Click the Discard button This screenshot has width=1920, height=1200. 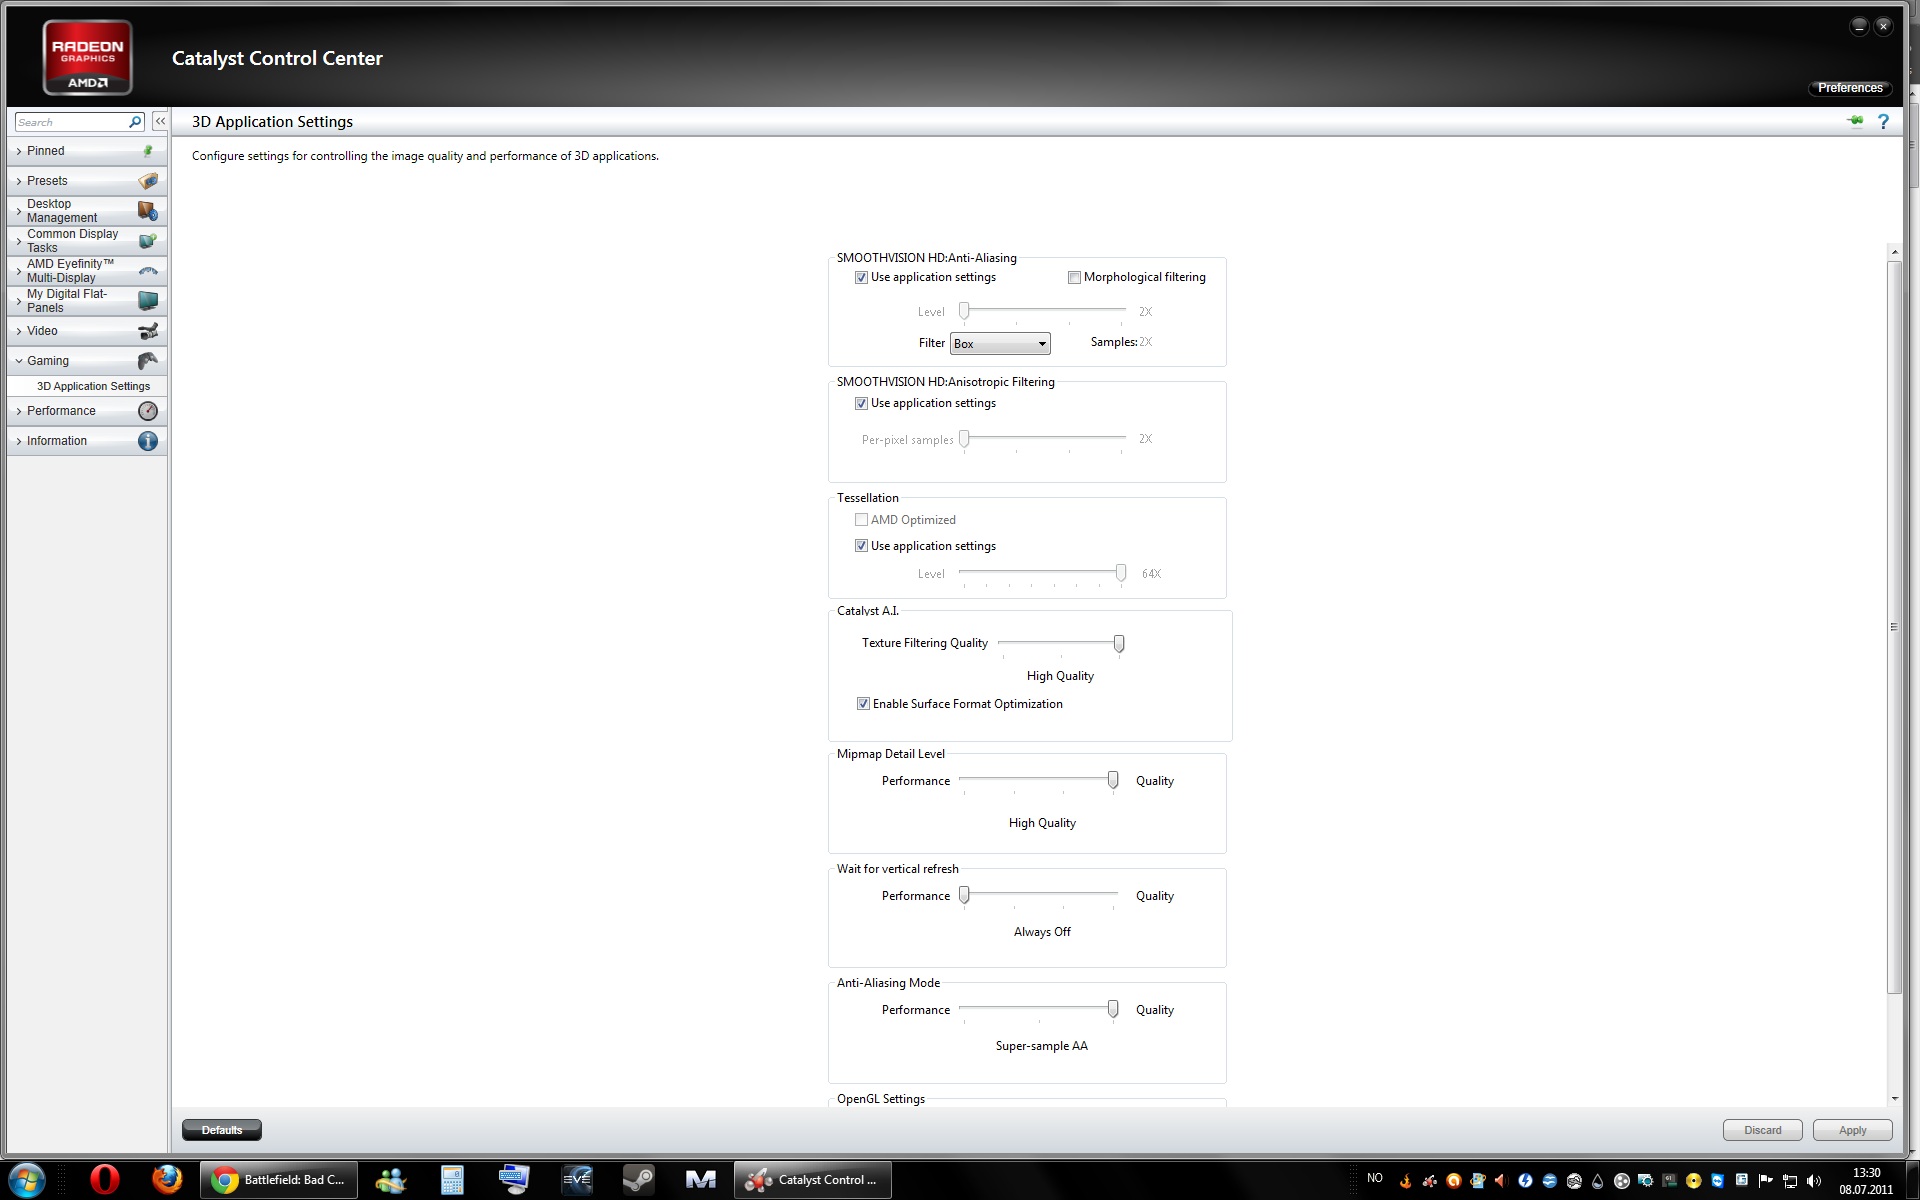click(x=1762, y=1130)
